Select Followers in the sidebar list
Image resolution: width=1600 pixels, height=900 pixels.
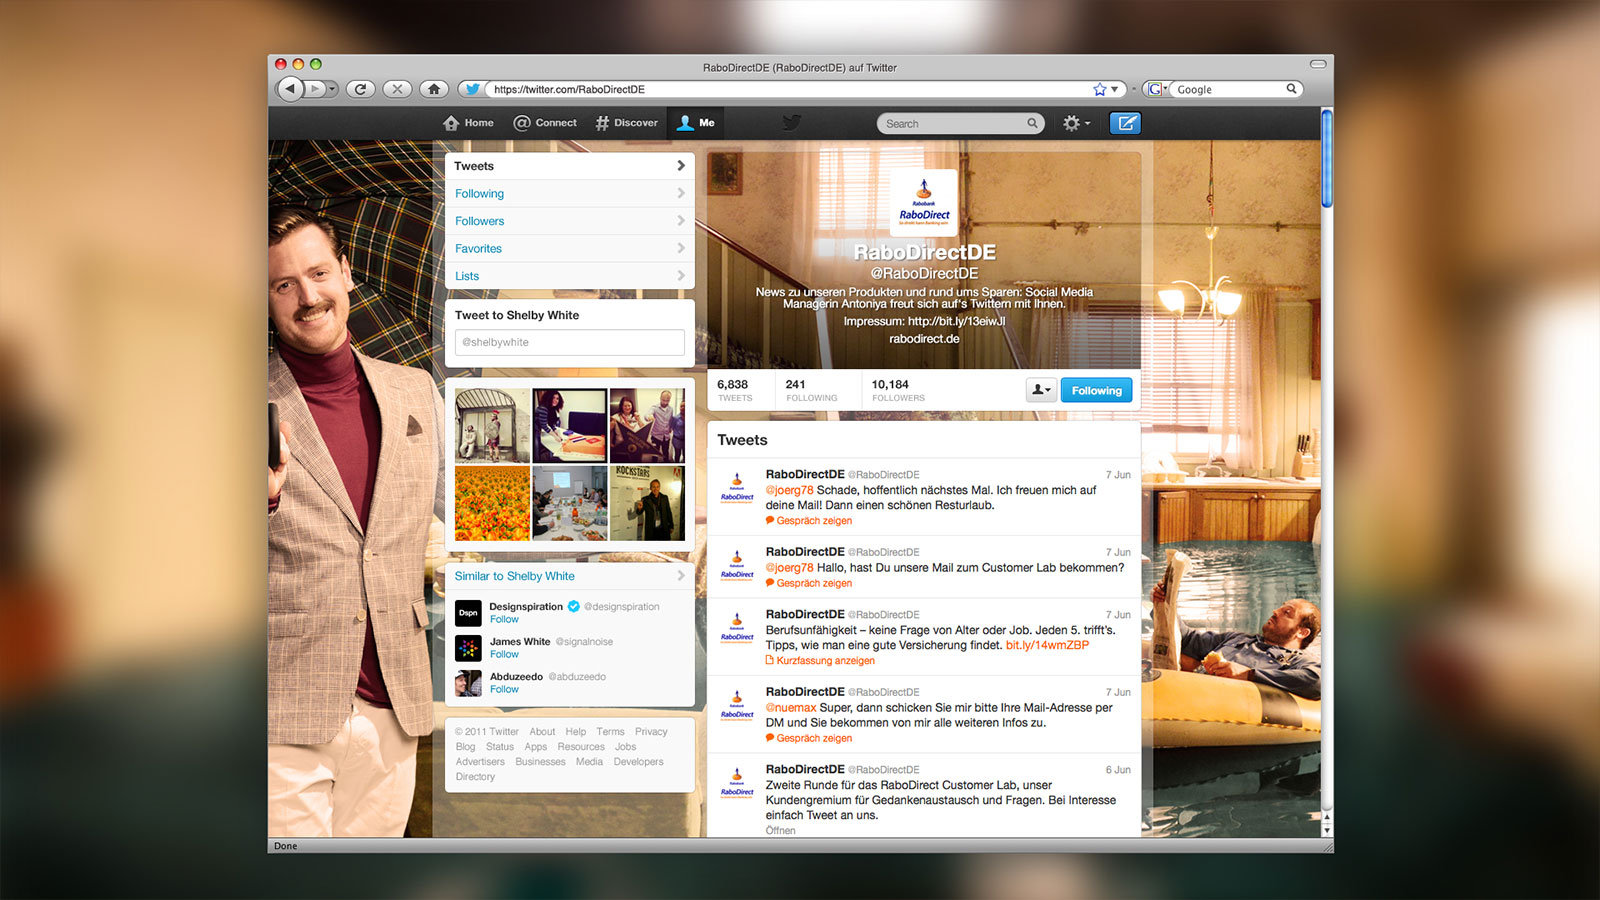click(480, 221)
